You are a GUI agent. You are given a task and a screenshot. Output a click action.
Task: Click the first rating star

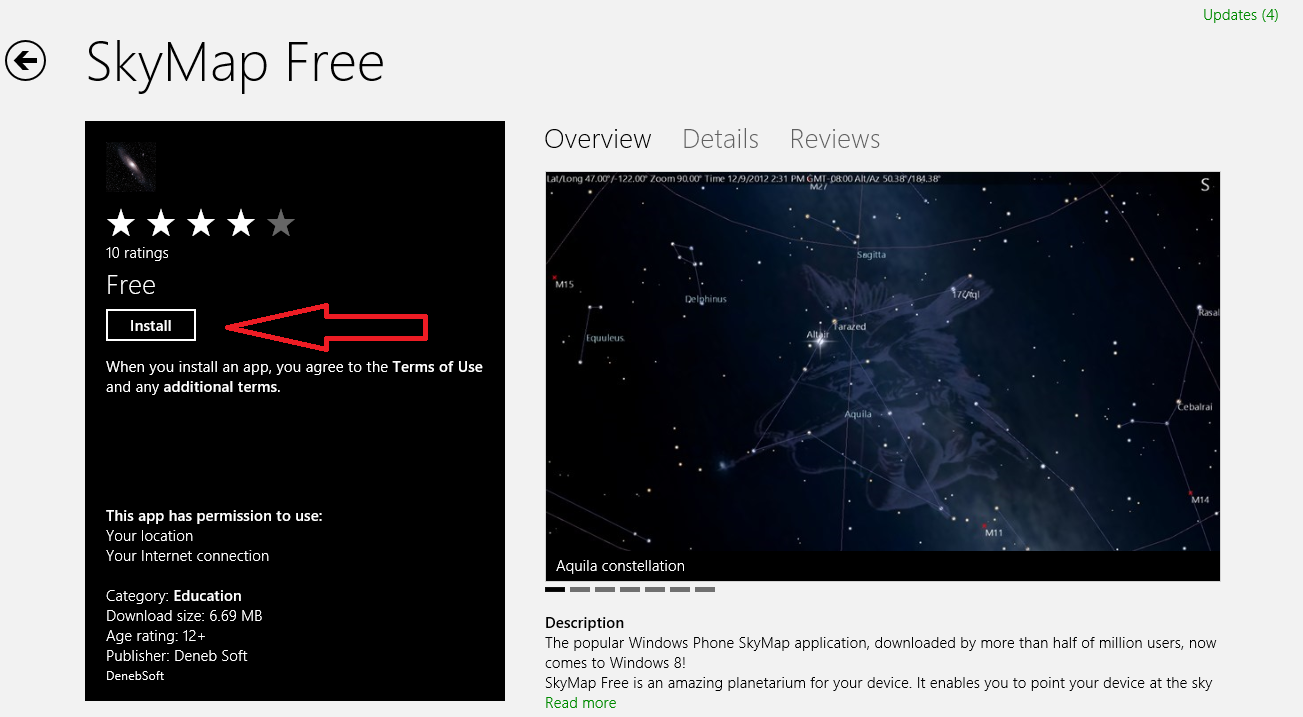point(121,223)
